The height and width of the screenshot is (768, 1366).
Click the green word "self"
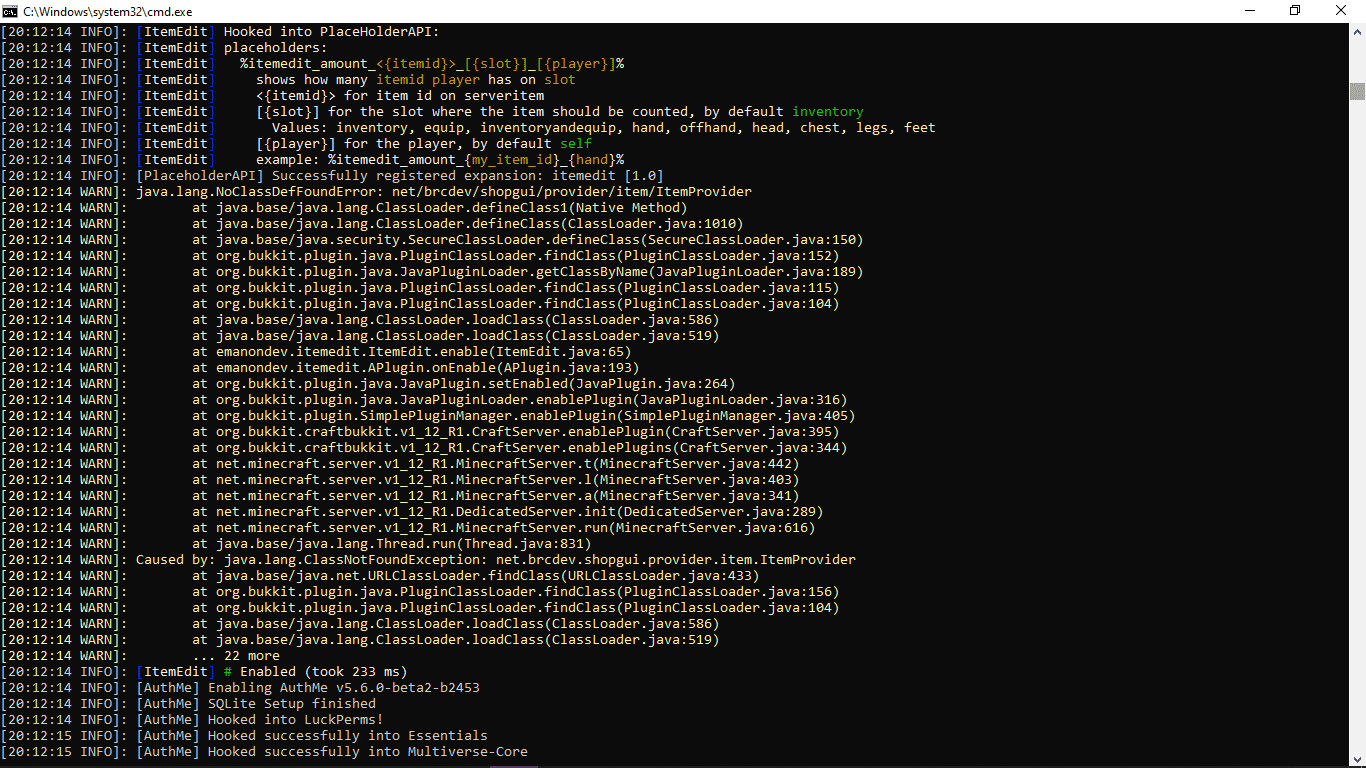pos(575,143)
